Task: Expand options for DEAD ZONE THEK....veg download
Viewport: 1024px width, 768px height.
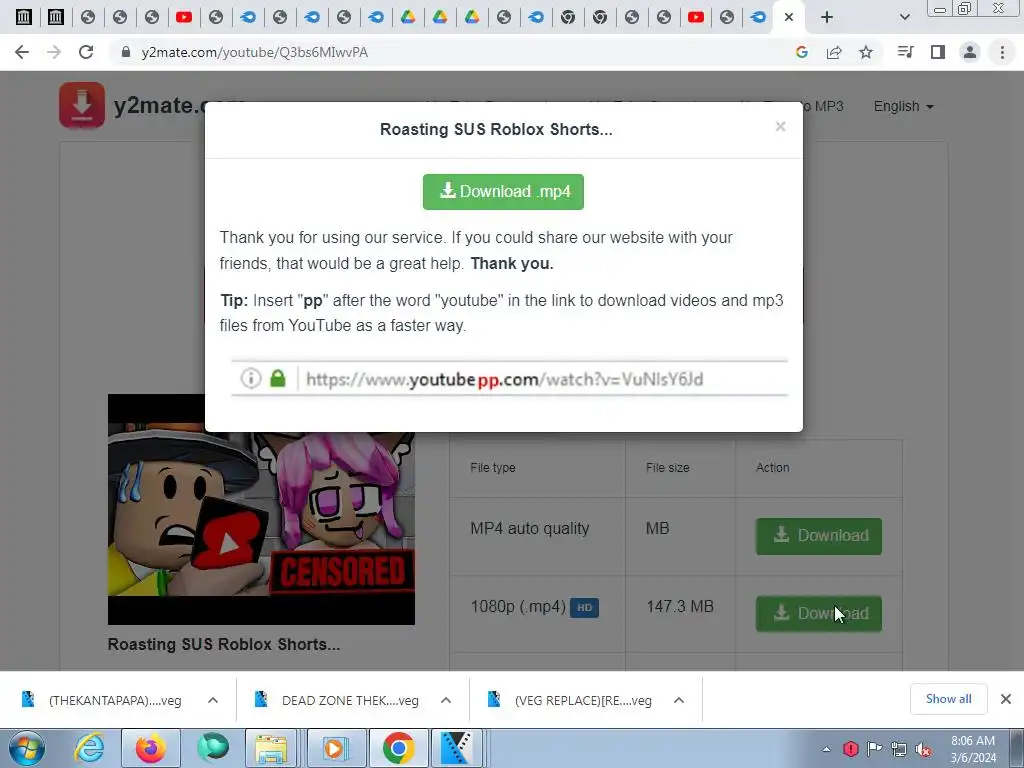Action: pyautogui.click(x=446, y=700)
